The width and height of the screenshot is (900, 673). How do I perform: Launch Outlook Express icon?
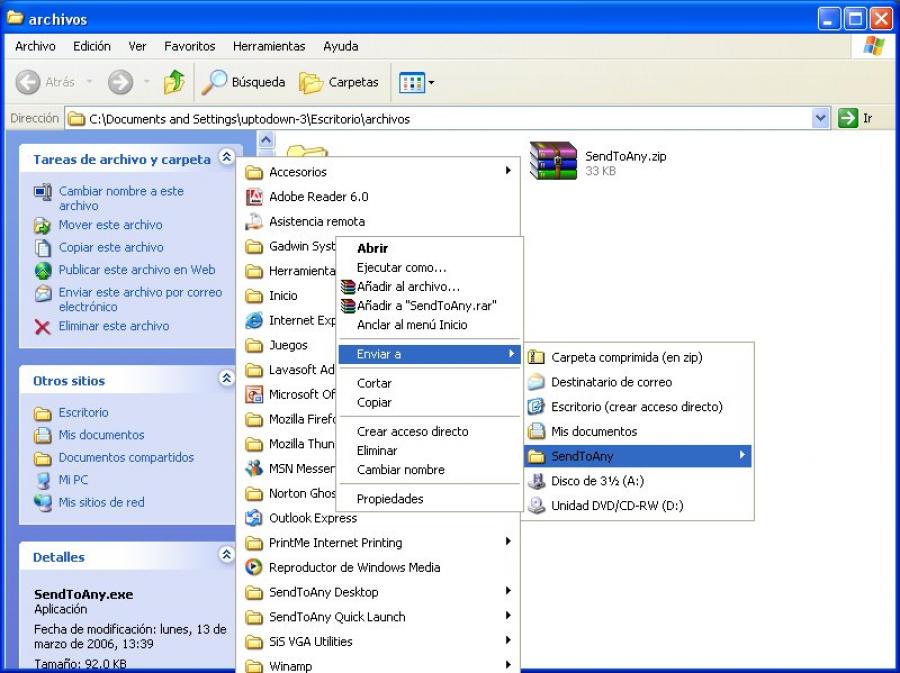point(254,518)
